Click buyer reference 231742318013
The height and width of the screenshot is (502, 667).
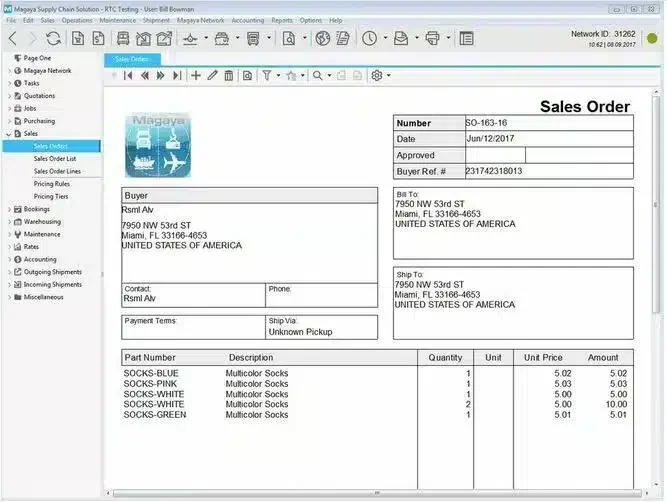(494, 171)
